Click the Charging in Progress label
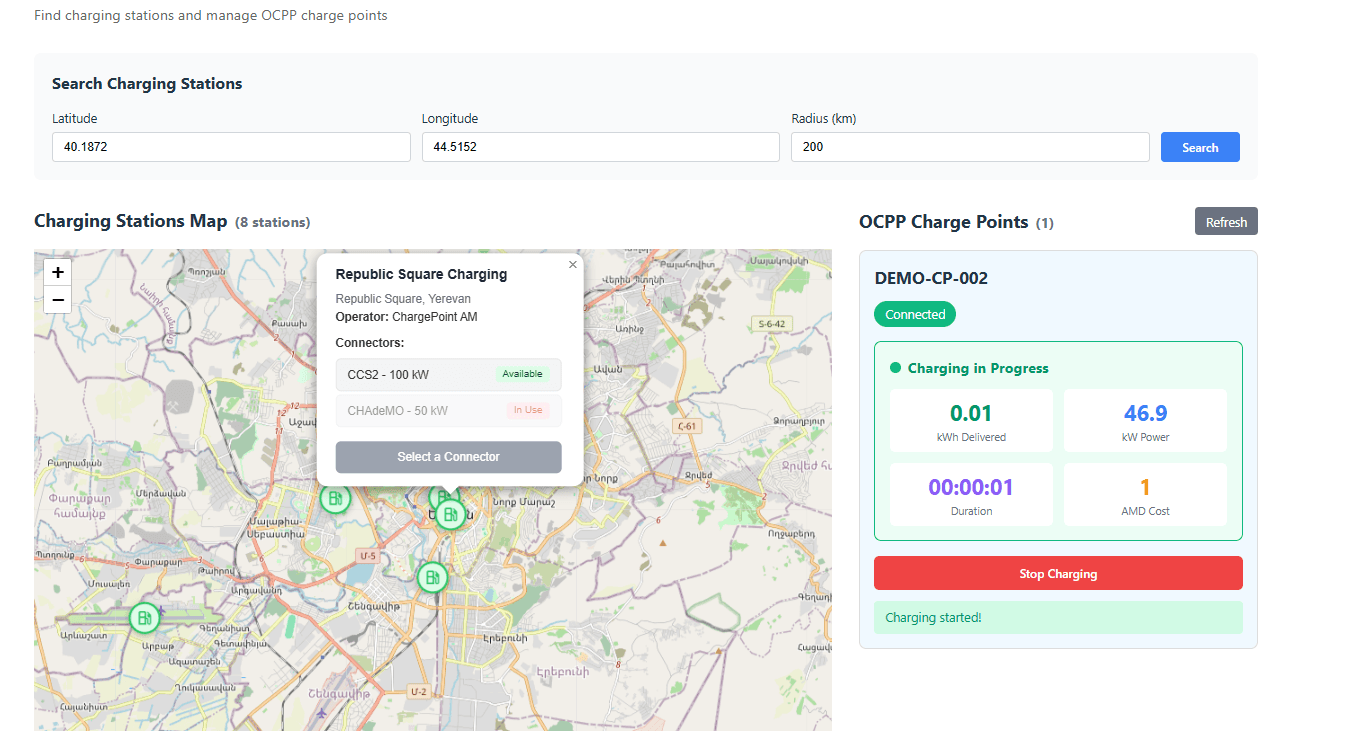Viewport: 1362px width, 731px height. click(x=978, y=368)
